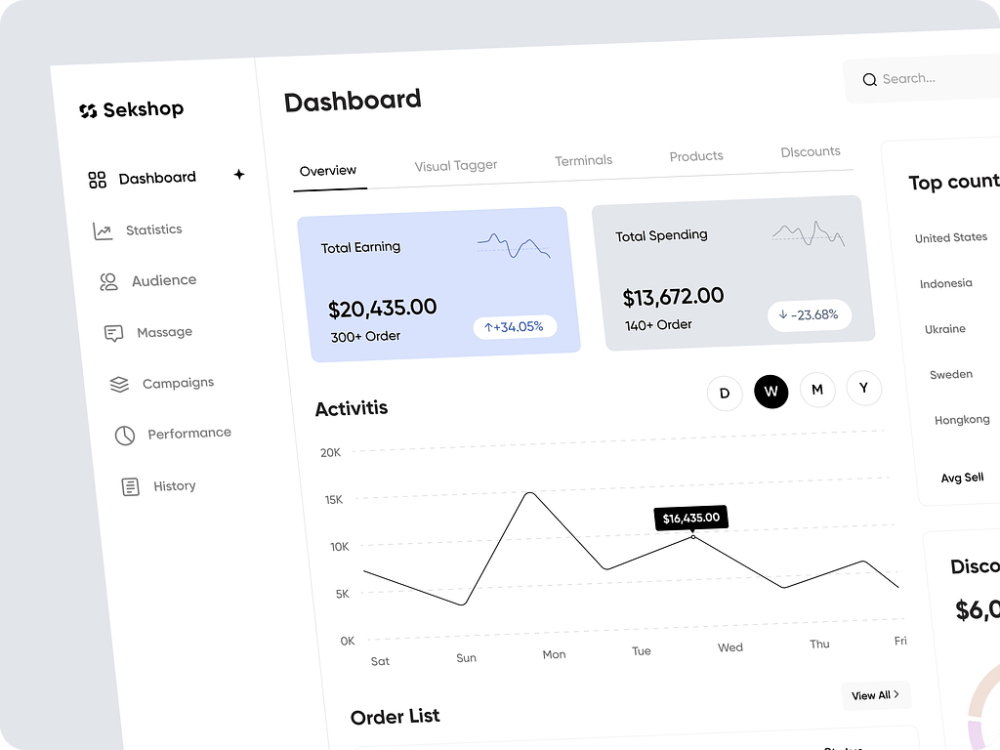
Task: Open the Dashboard grid icon in sidebar
Action: (97, 180)
